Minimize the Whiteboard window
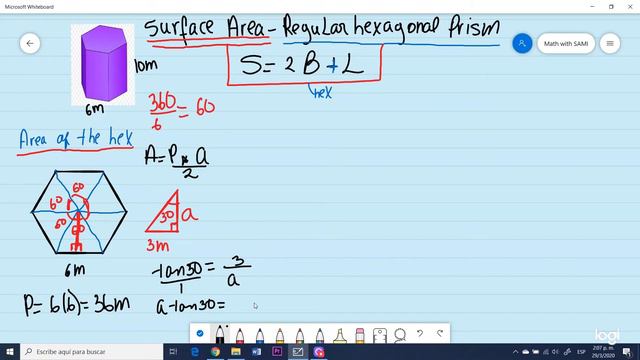Screen dimensions: 640x360 click(592, 7)
